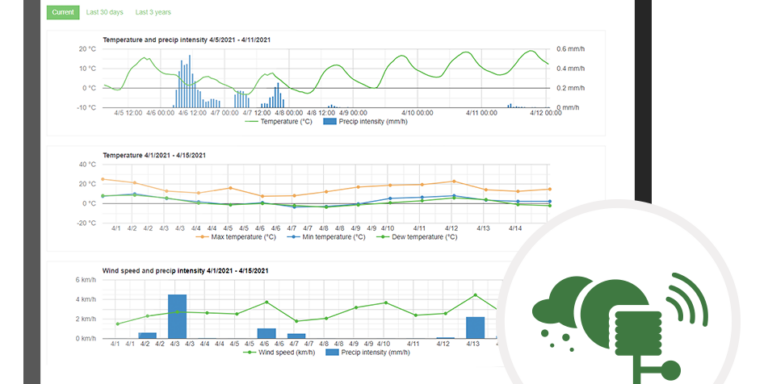Viewport: 768px width, 384px height.
Task: Toggle Wind speed (km/h) legend entry
Action: pyautogui.click(x=280, y=352)
